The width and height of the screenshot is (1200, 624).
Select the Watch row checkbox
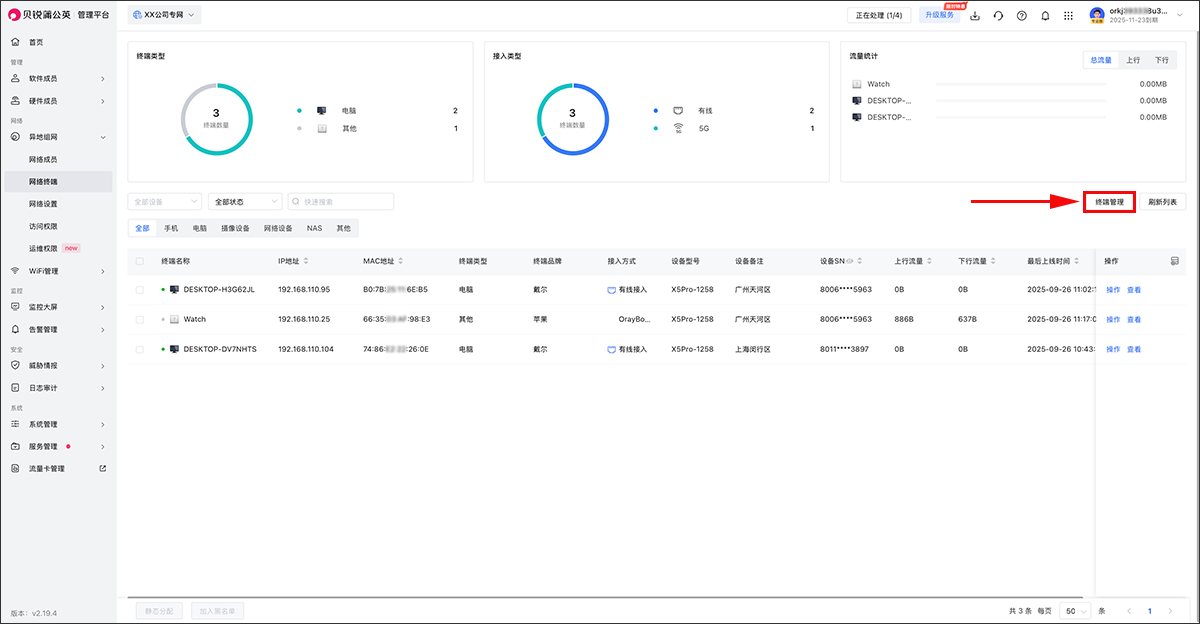(140, 319)
